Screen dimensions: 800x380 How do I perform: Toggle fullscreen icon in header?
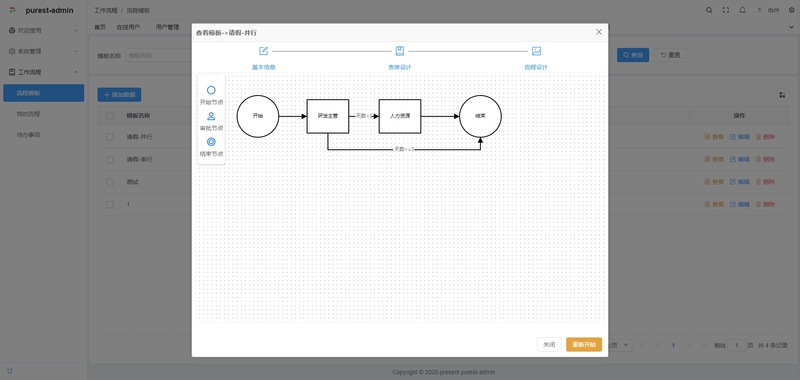coord(726,10)
